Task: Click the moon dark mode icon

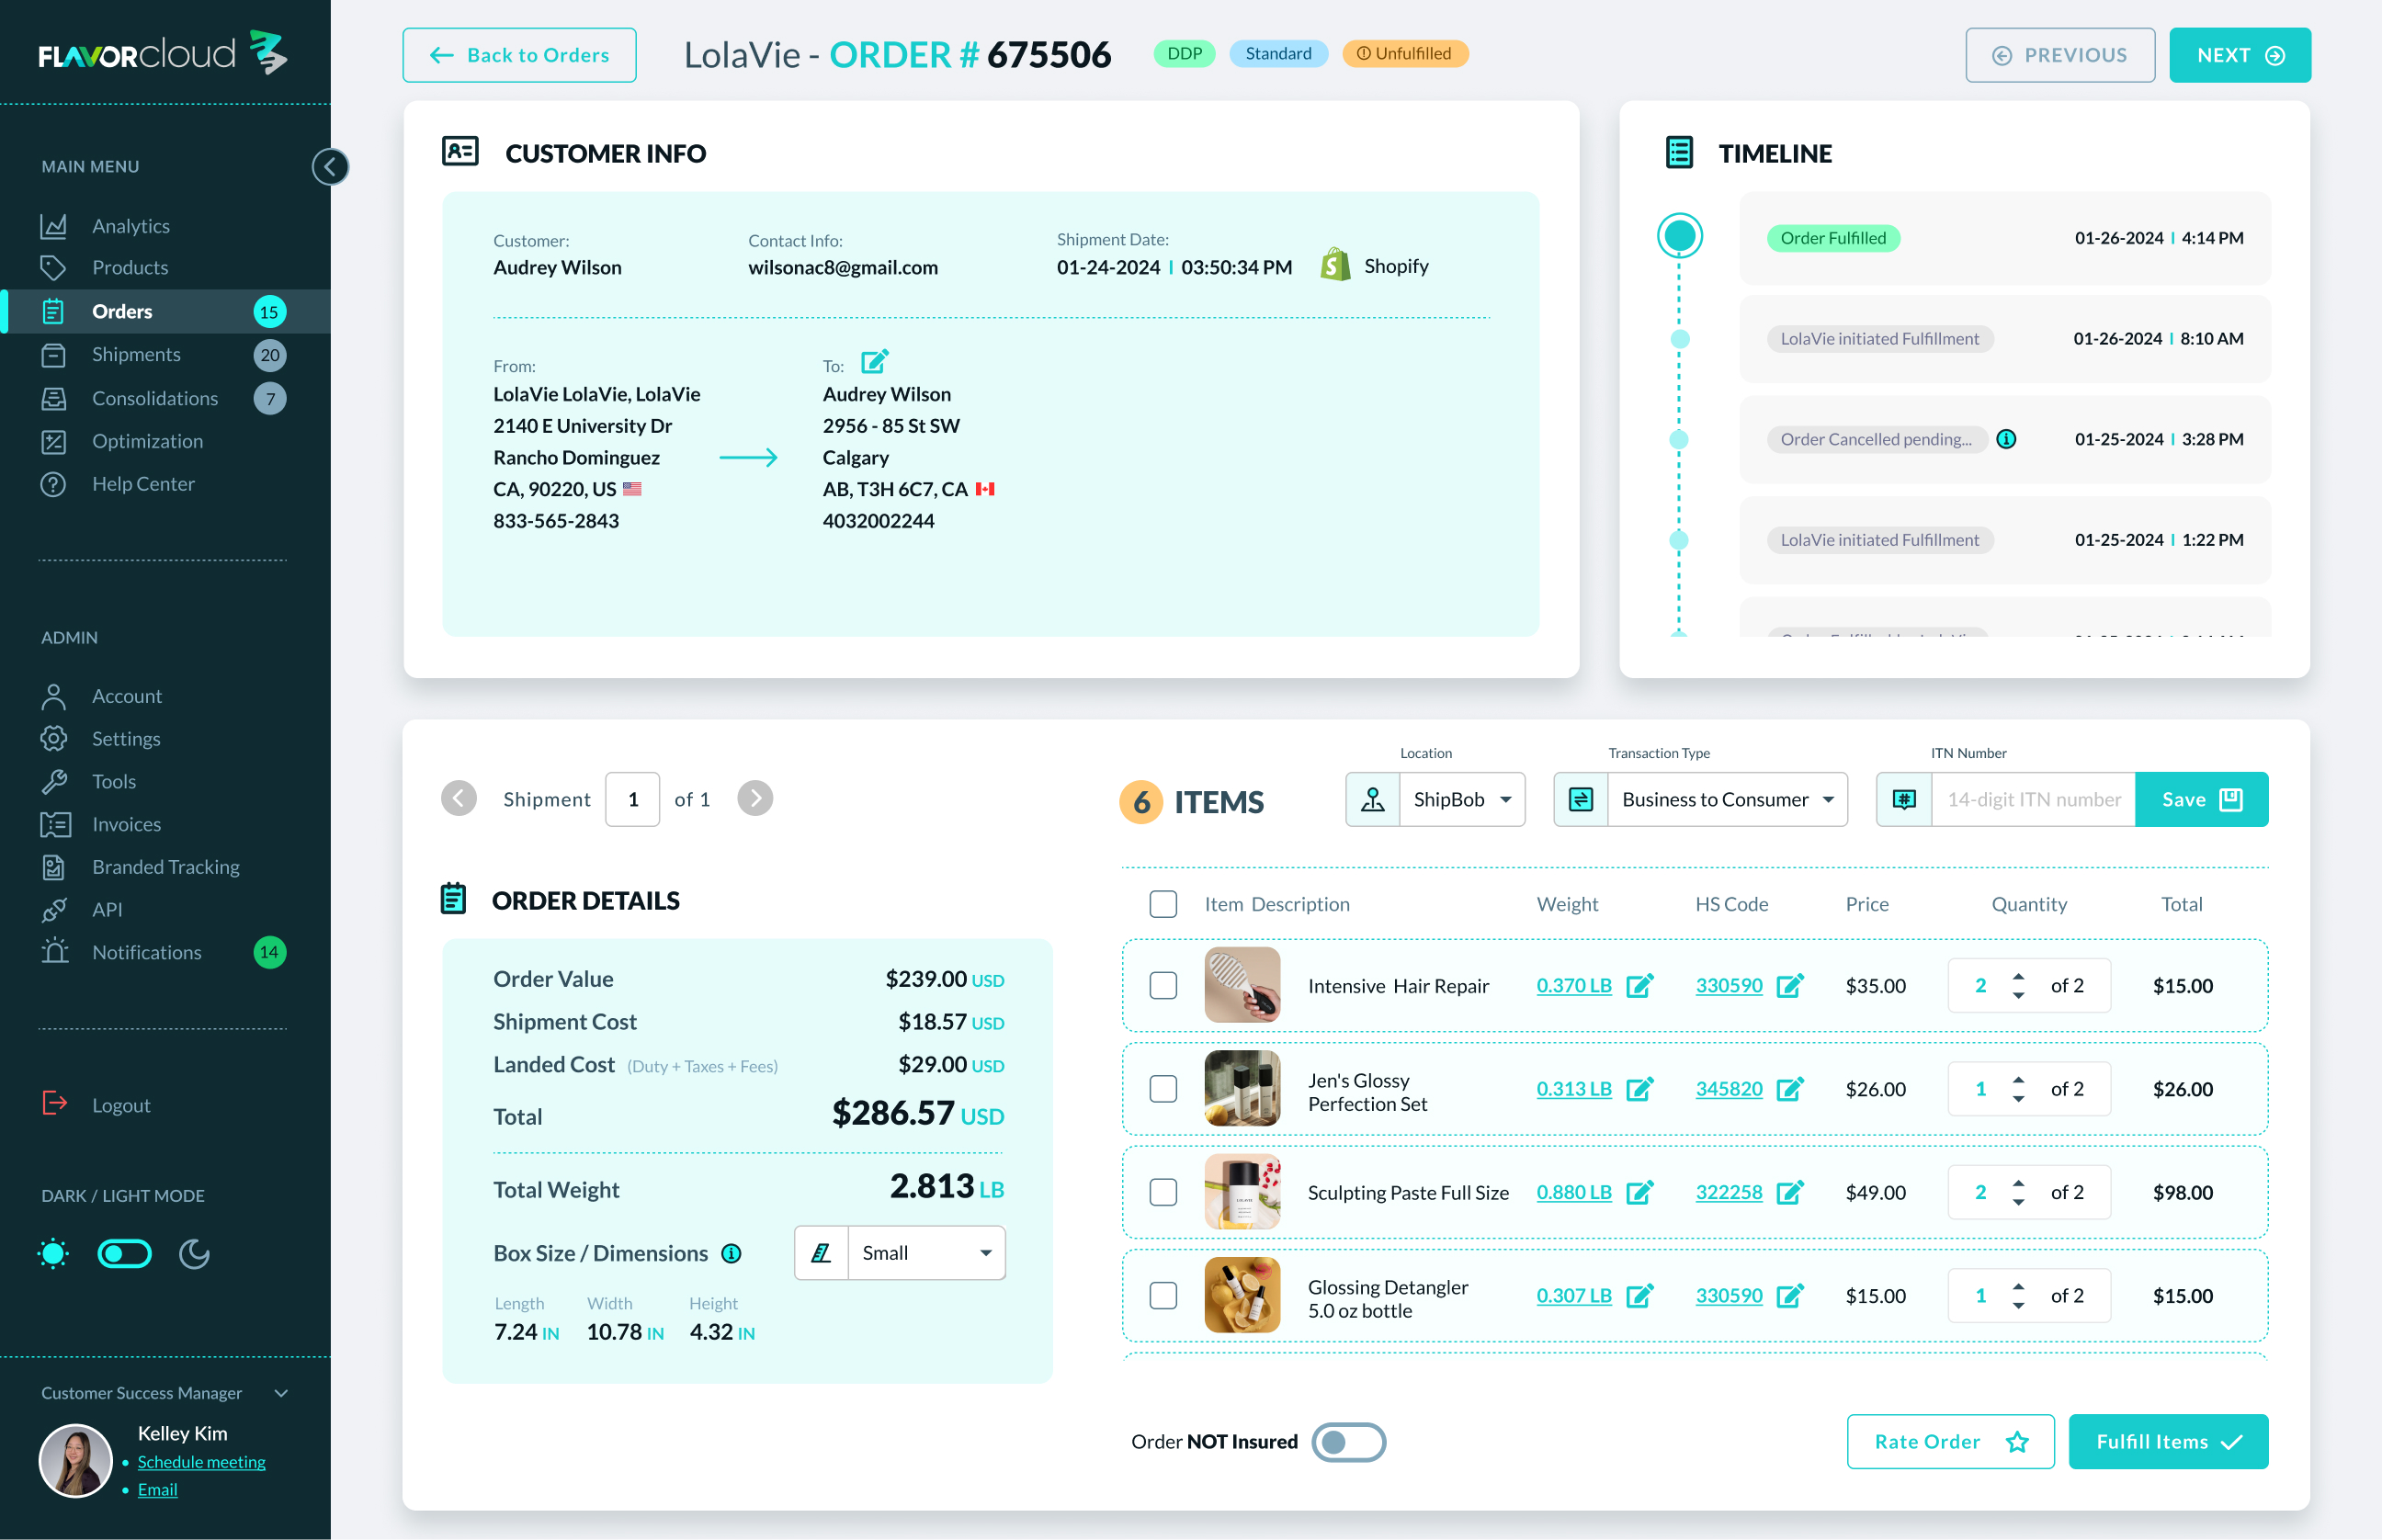Action: coord(194,1253)
